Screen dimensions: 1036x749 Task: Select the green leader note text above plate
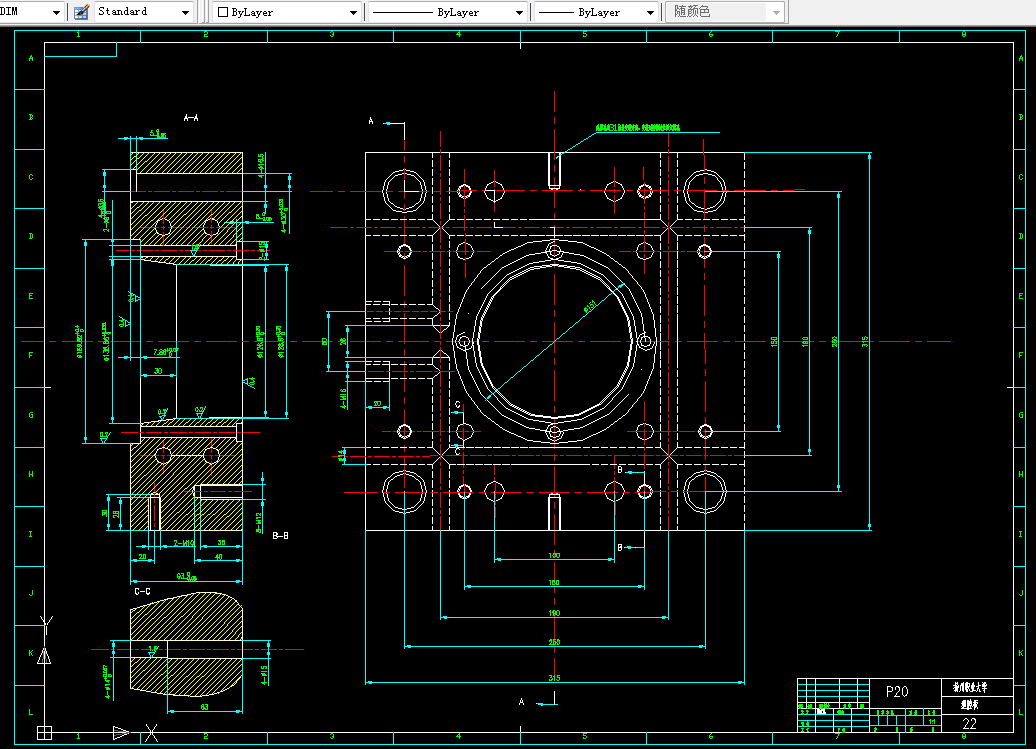click(638, 127)
